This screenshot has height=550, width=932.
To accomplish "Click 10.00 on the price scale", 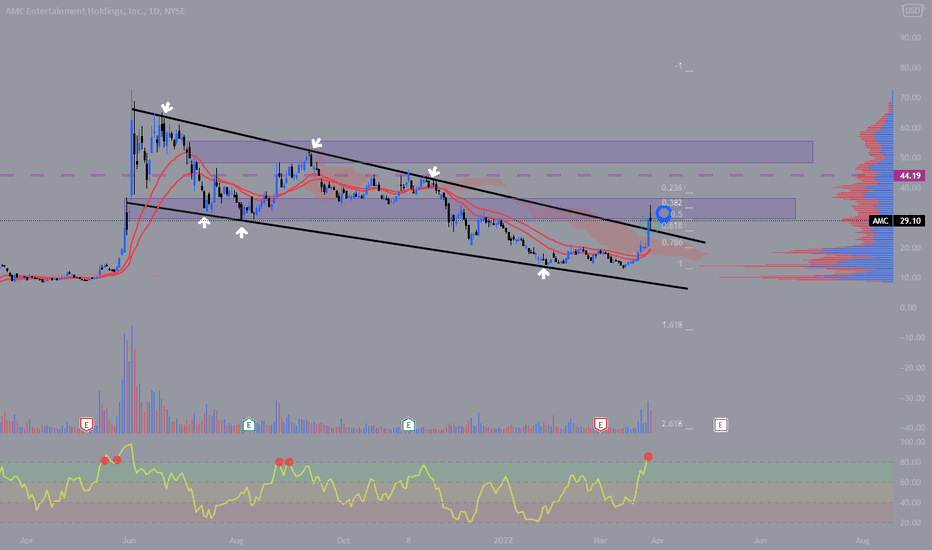I will click(909, 278).
